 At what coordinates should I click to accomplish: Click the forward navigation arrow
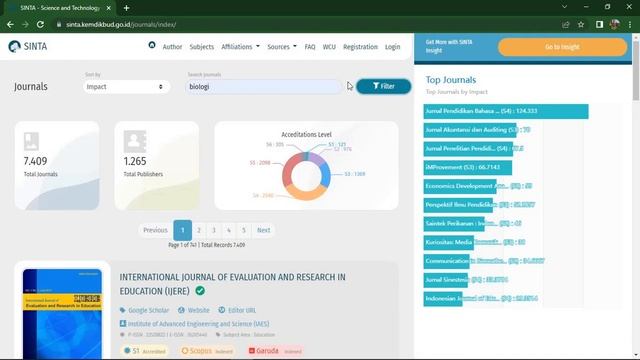[25, 24]
